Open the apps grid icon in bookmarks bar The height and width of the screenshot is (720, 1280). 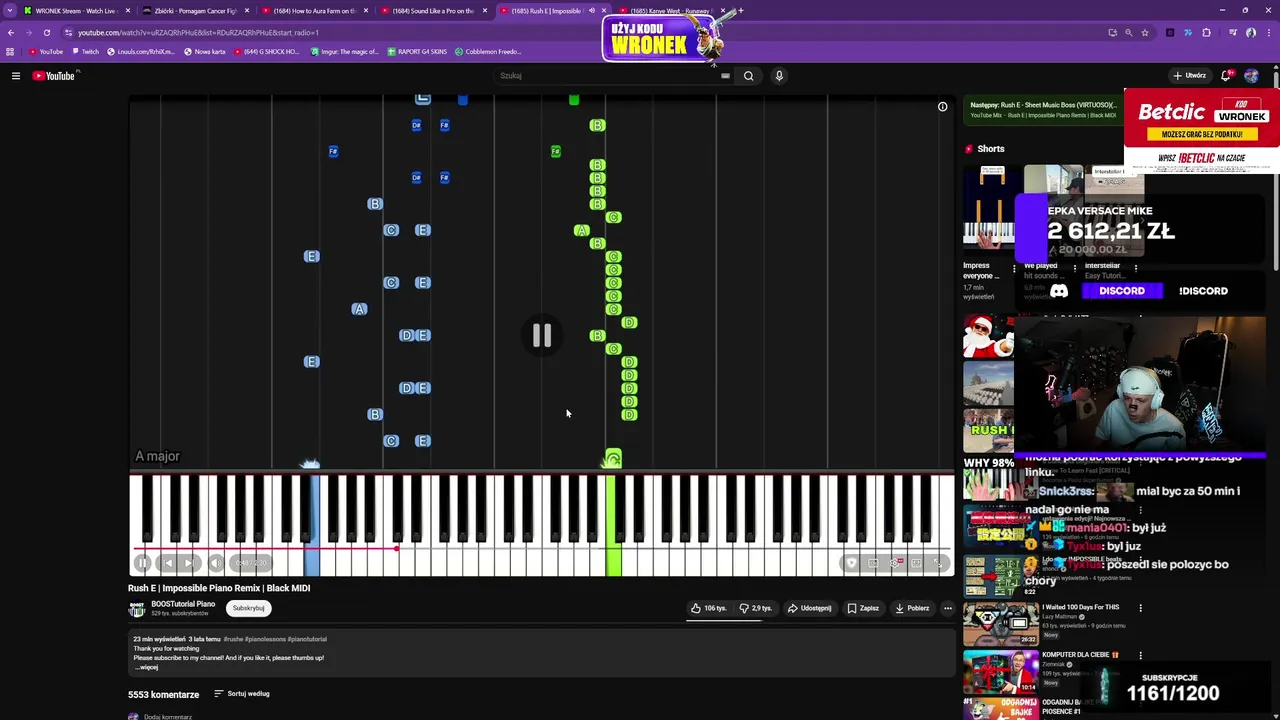[10, 52]
